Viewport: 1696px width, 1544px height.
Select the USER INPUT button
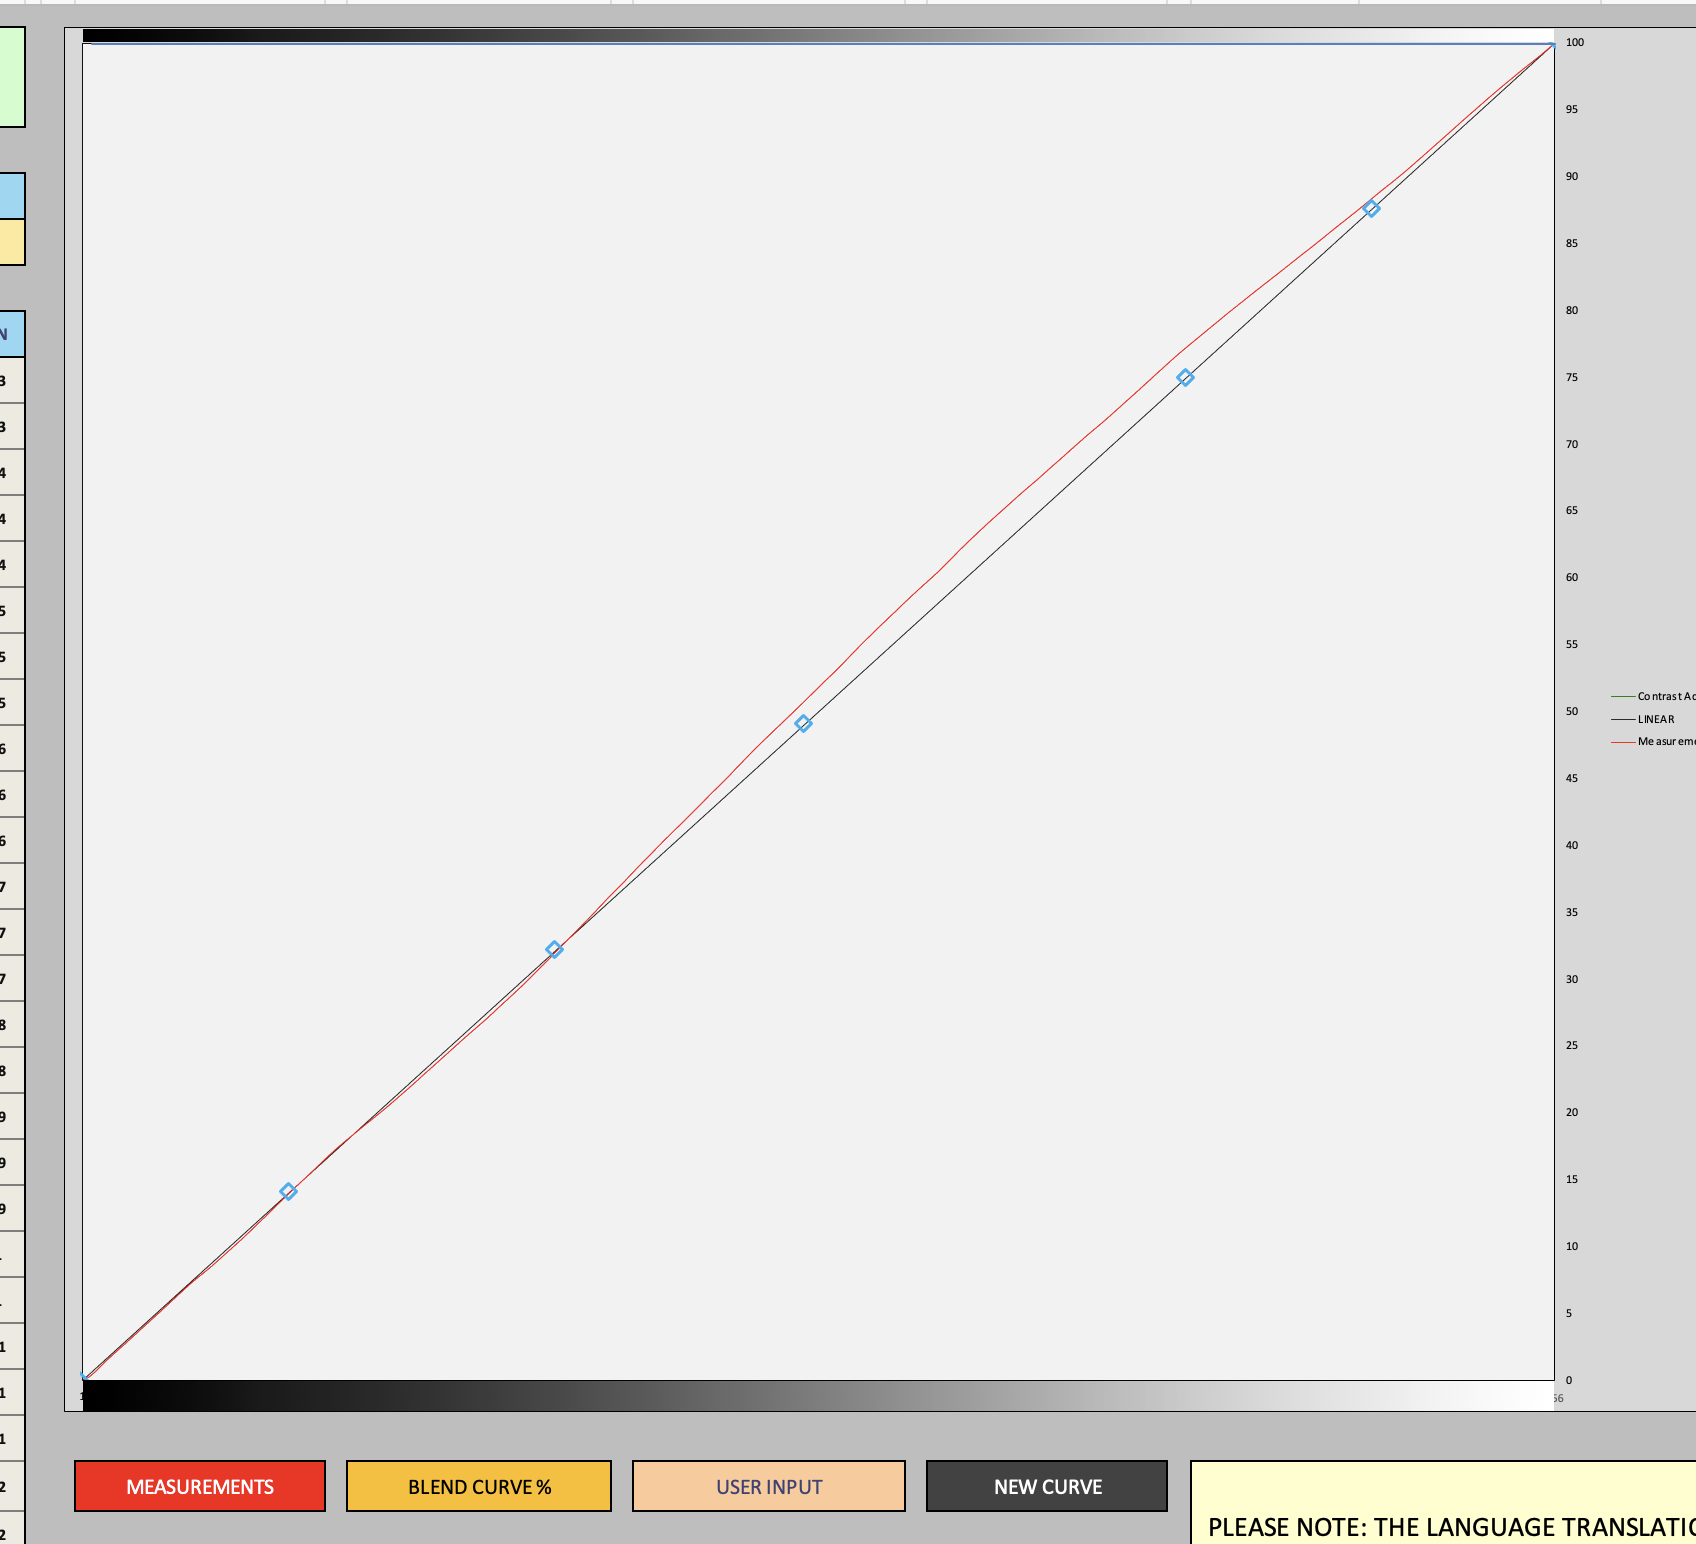768,1486
